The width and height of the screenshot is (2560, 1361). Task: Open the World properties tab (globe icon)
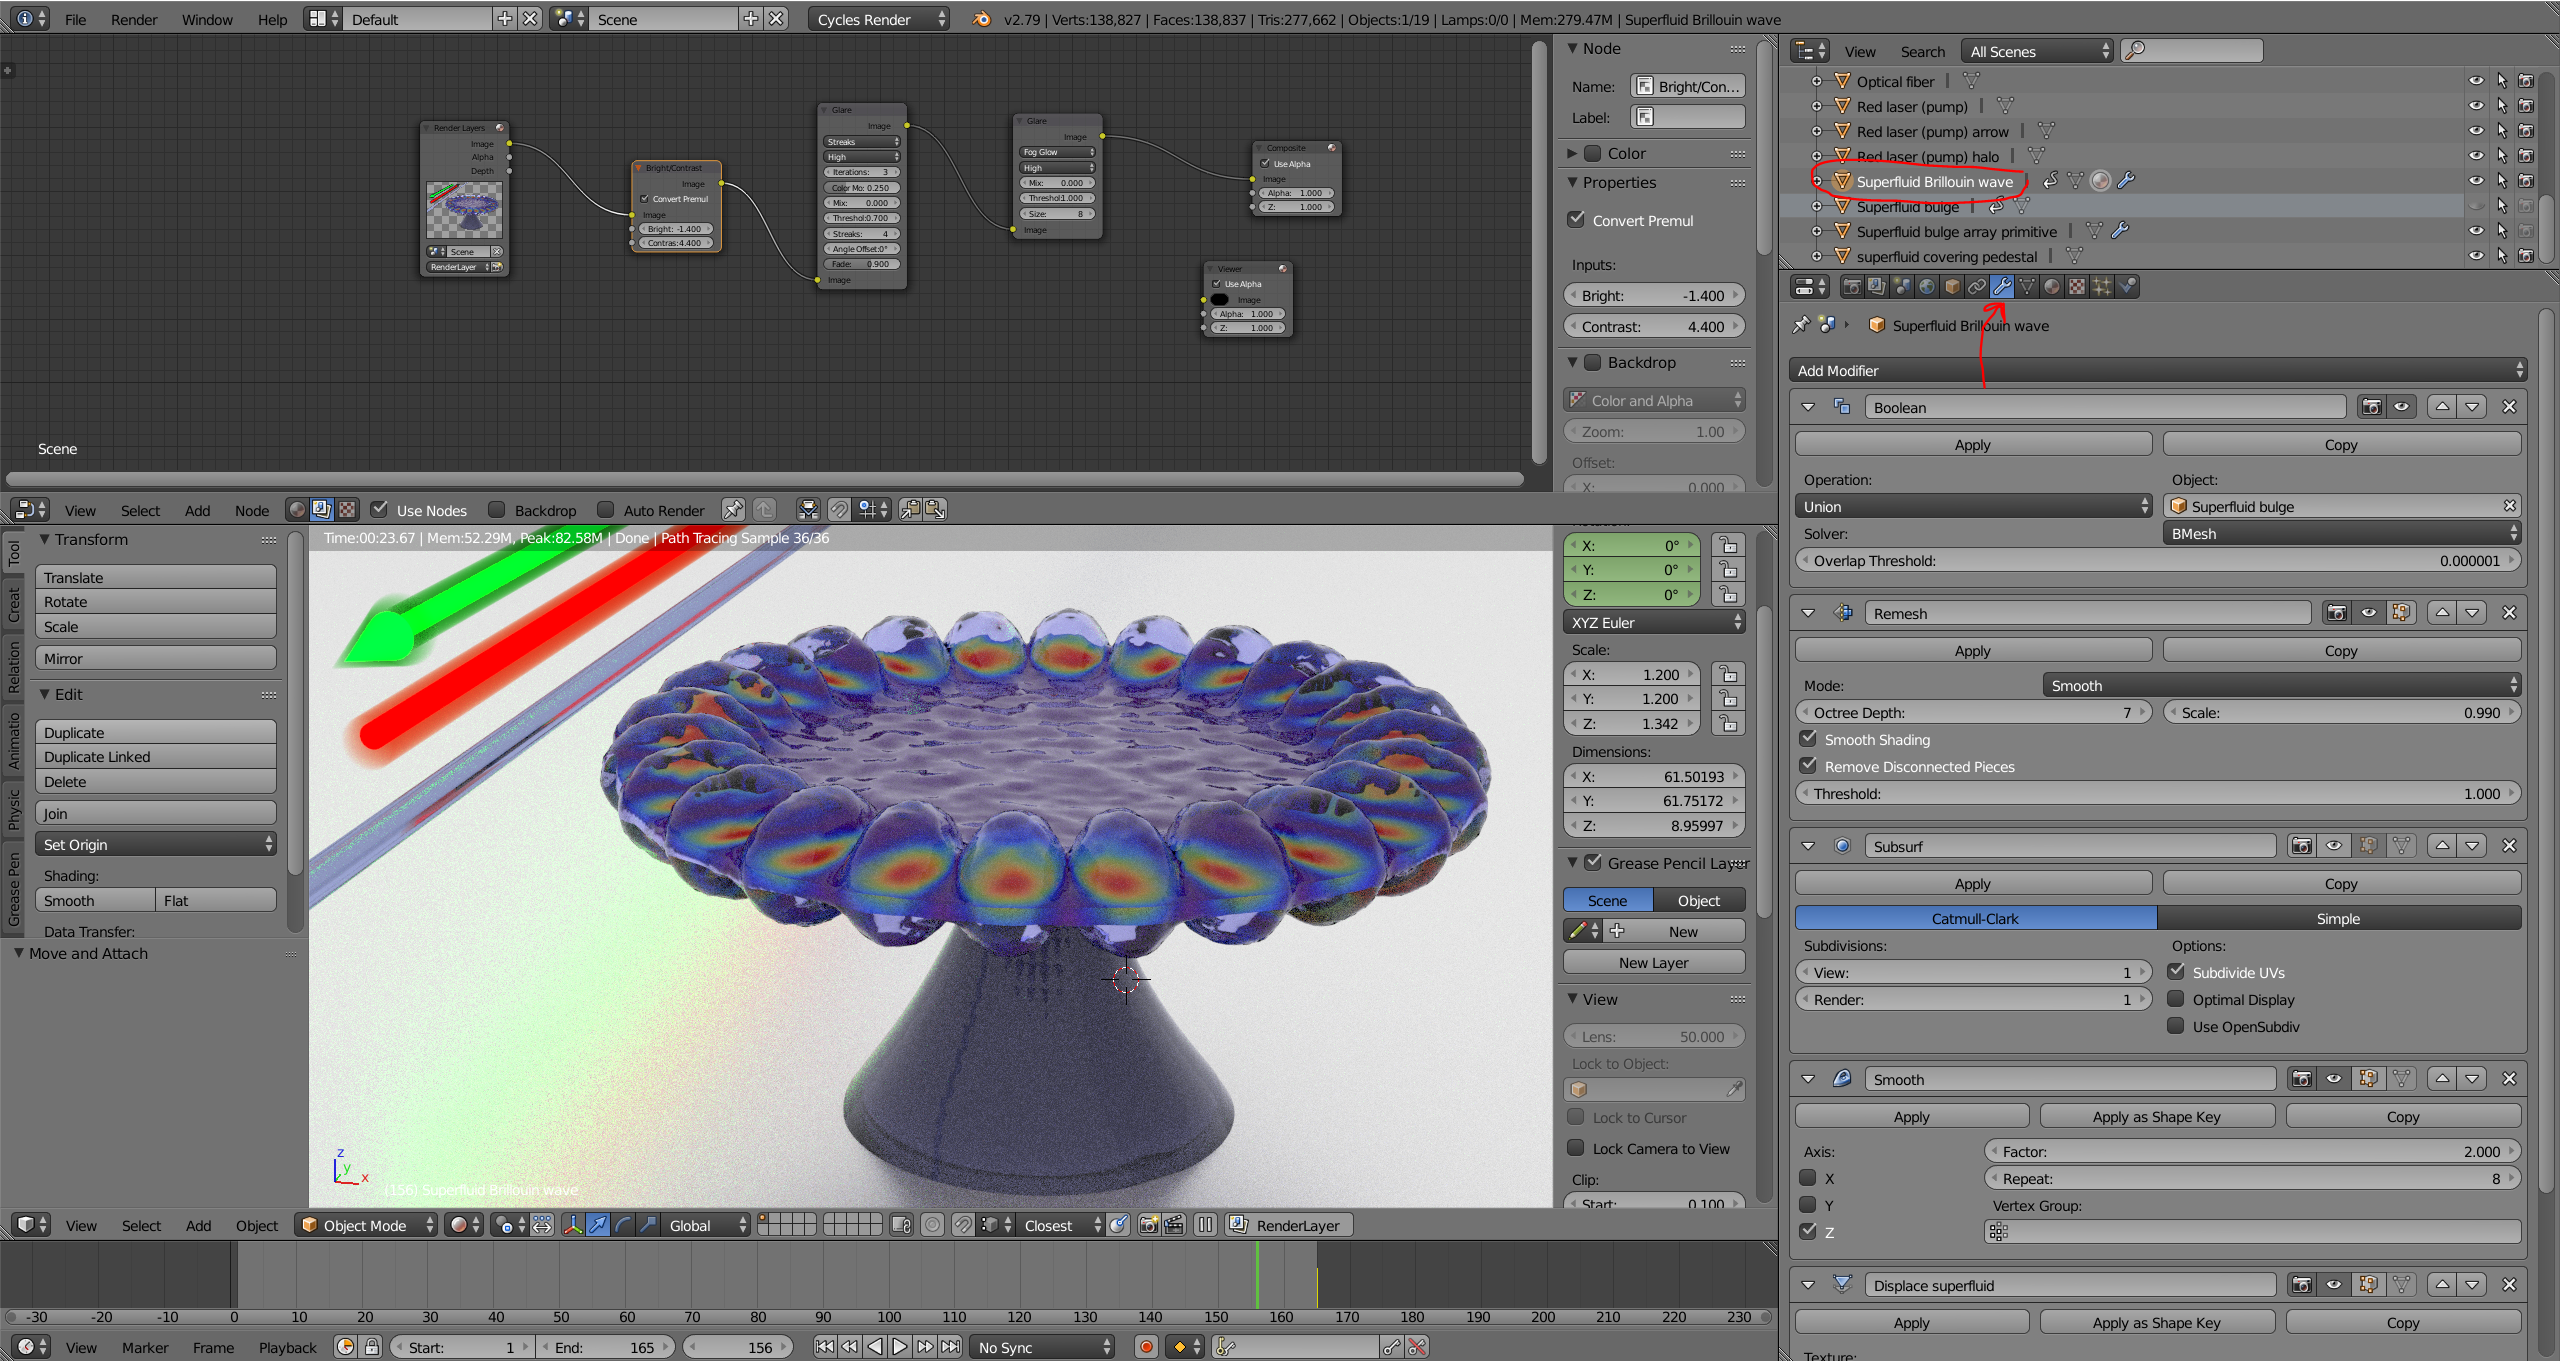pos(1927,287)
